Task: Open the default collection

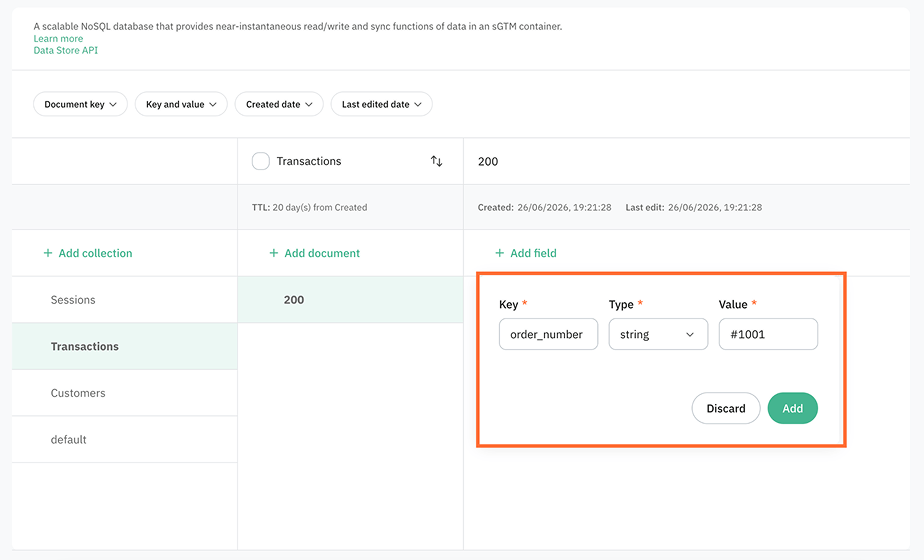Action: point(124,440)
